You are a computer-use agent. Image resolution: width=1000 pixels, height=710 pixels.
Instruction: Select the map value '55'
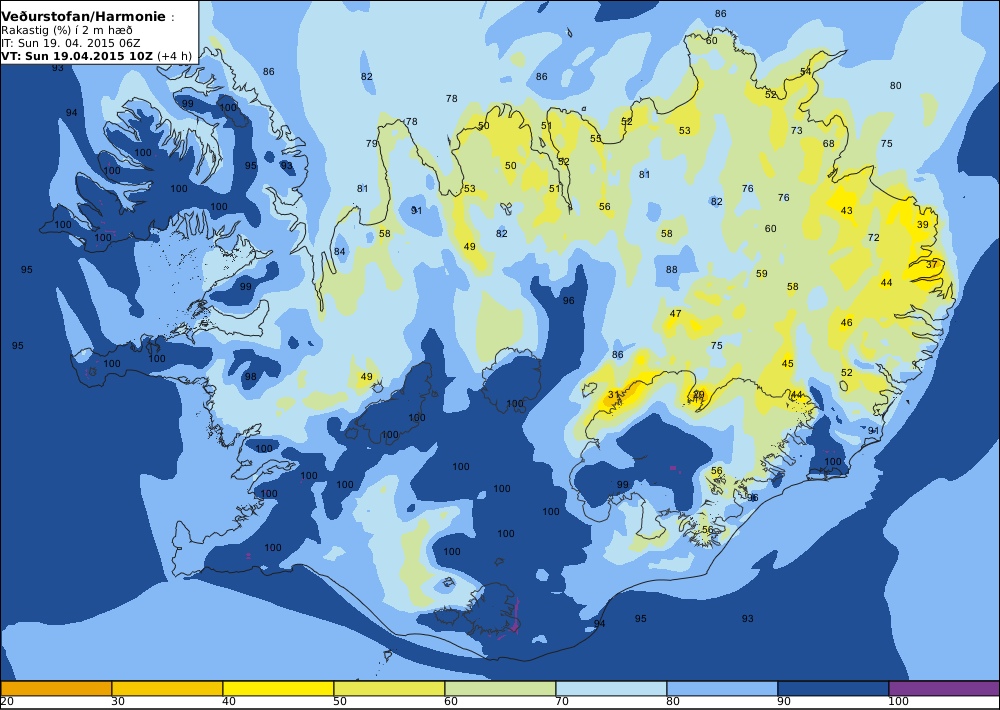[596, 138]
